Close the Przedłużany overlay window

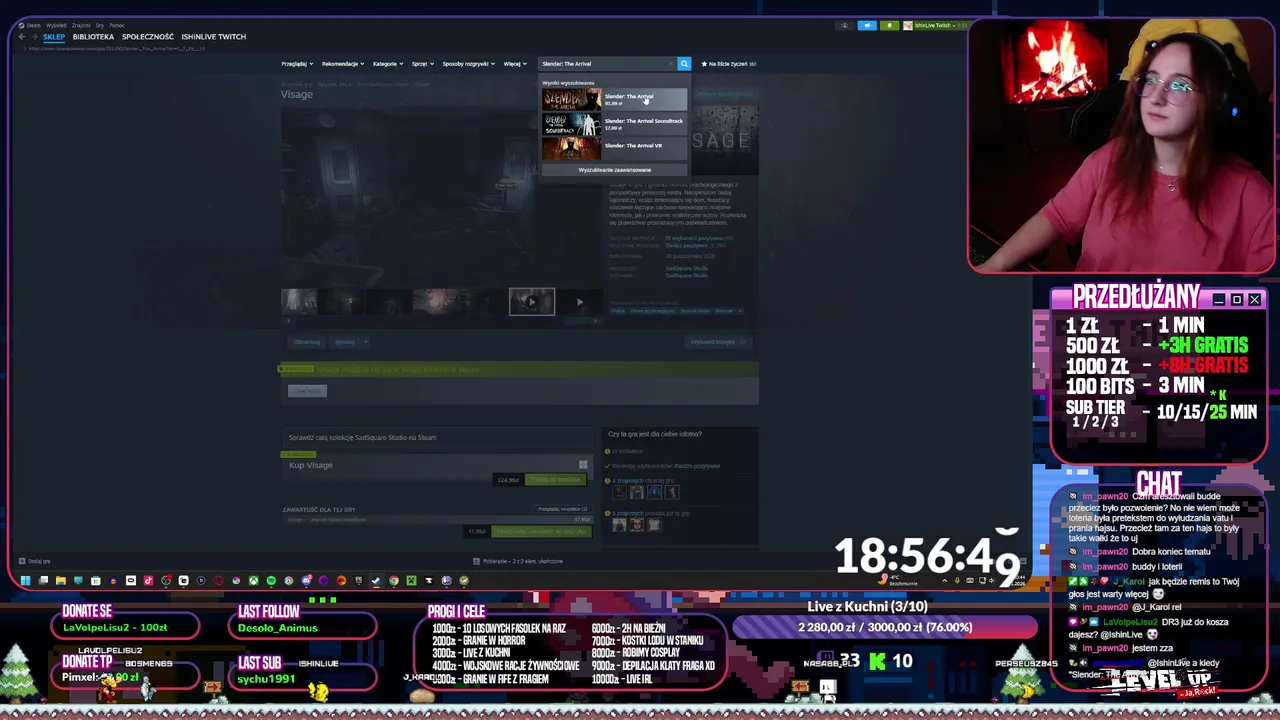[x=1254, y=299]
